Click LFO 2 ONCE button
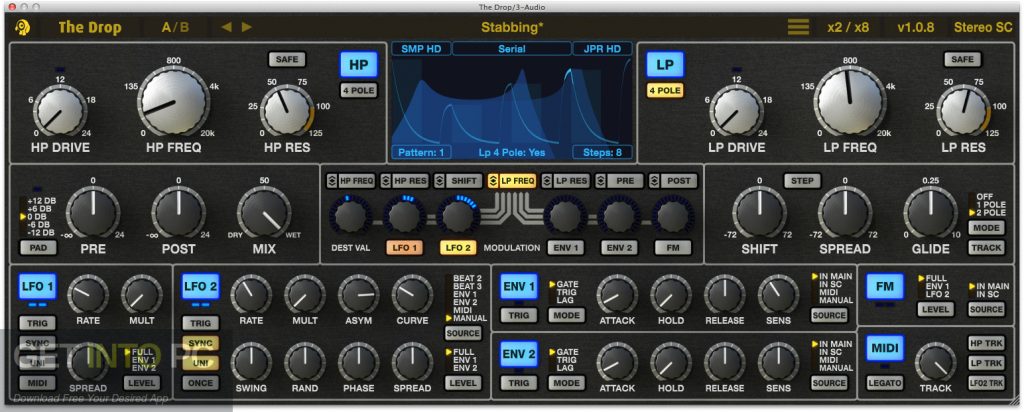The image size is (1024, 412). click(x=200, y=383)
